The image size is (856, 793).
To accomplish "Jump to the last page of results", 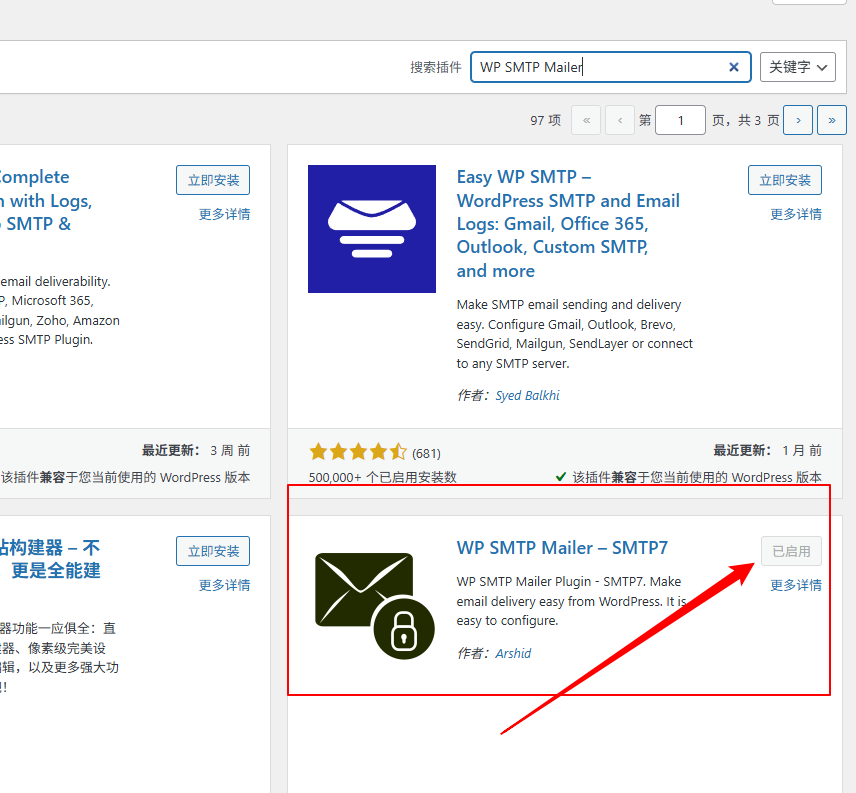I will (x=831, y=120).
